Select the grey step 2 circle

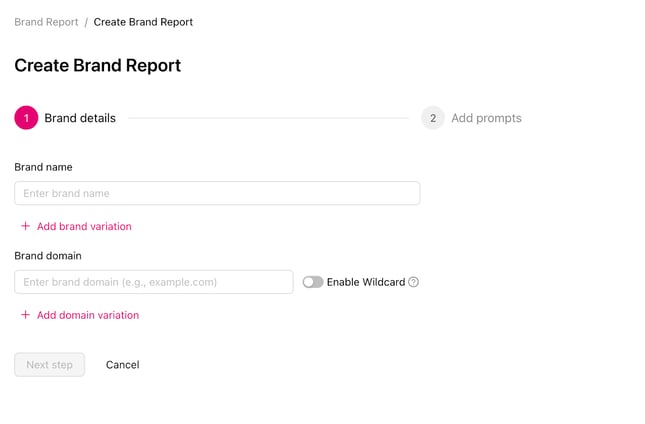(x=433, y=118)
